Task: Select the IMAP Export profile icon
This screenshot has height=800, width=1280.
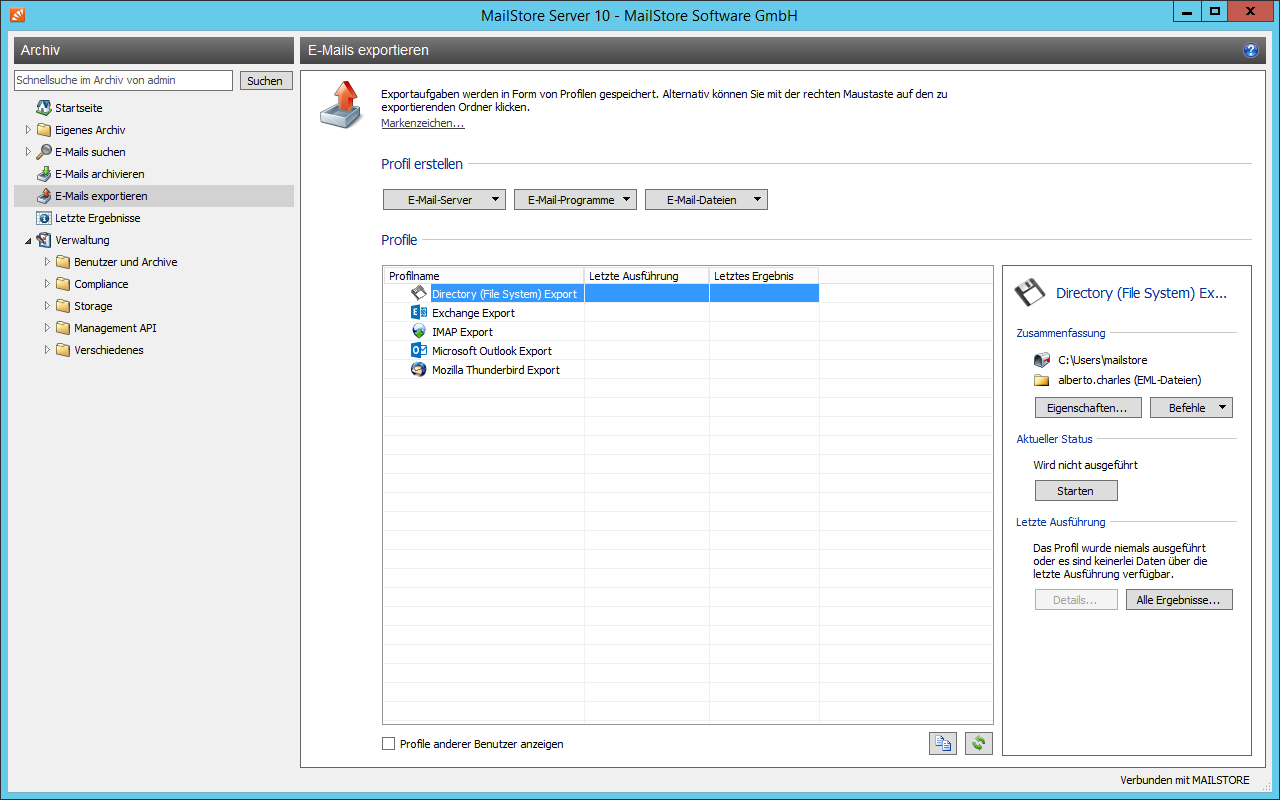Action: (419, 331)
